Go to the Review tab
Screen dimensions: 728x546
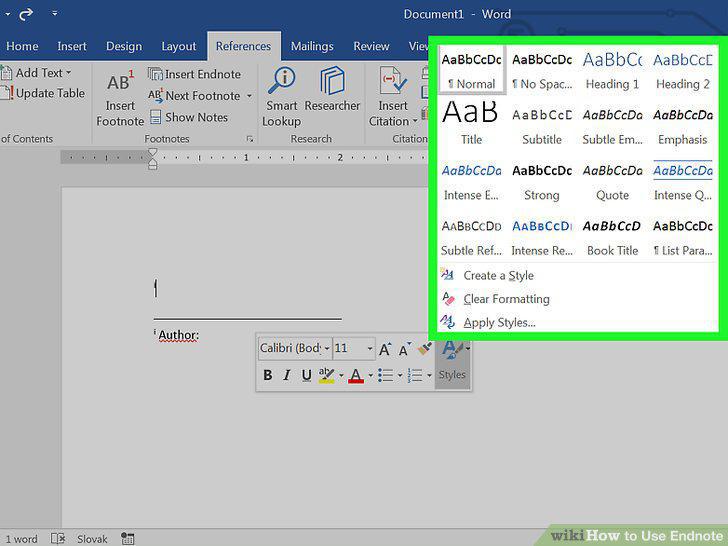pos(371,46)
